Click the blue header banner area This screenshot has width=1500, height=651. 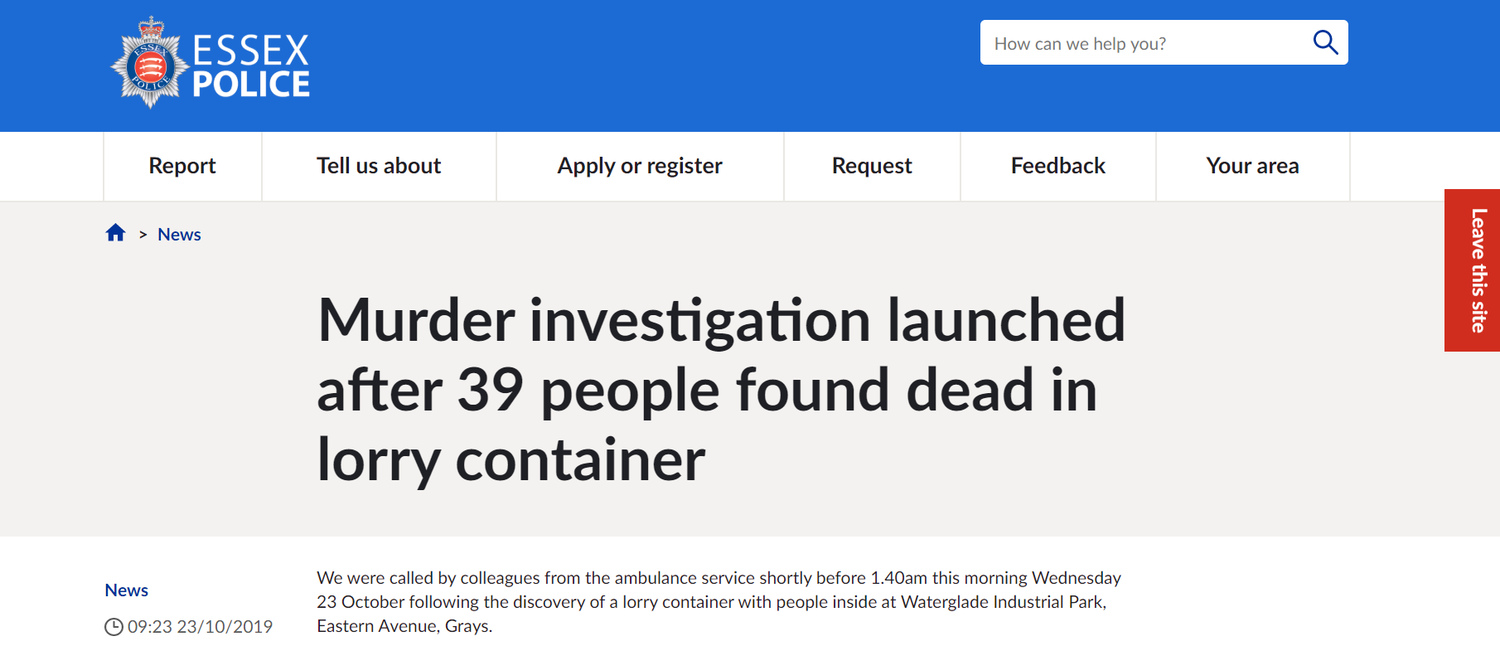(650, 66)
